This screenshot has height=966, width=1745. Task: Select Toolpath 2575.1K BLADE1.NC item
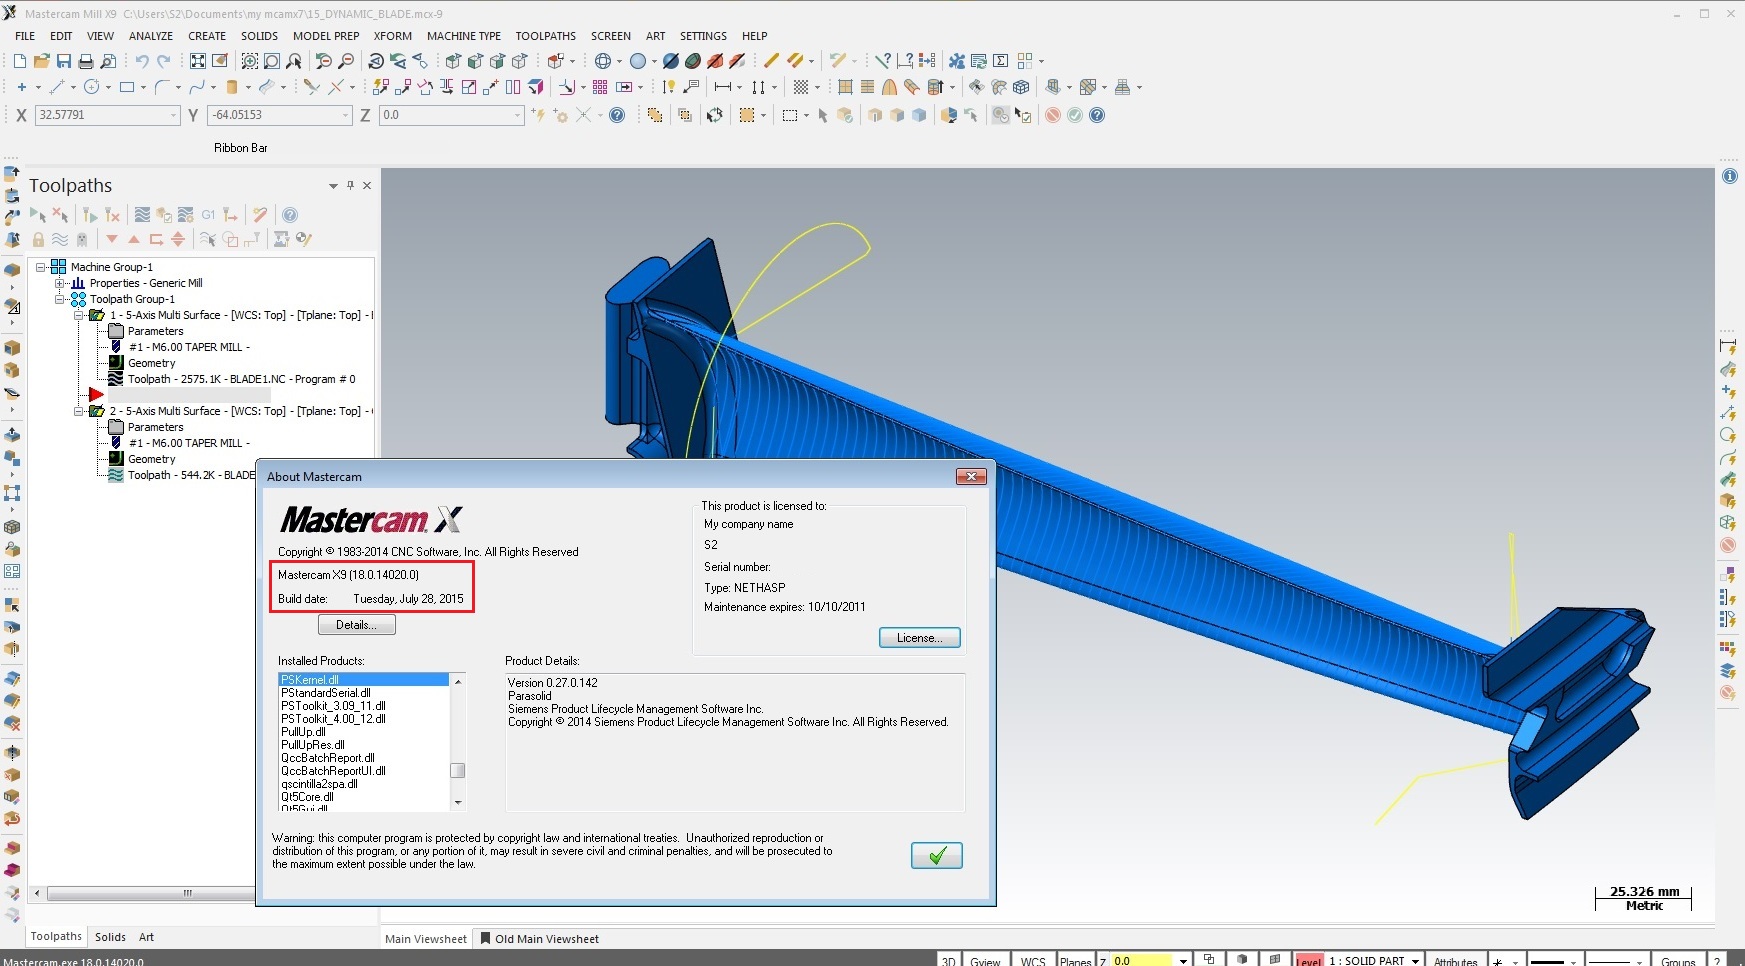click(x=241, y=379)
